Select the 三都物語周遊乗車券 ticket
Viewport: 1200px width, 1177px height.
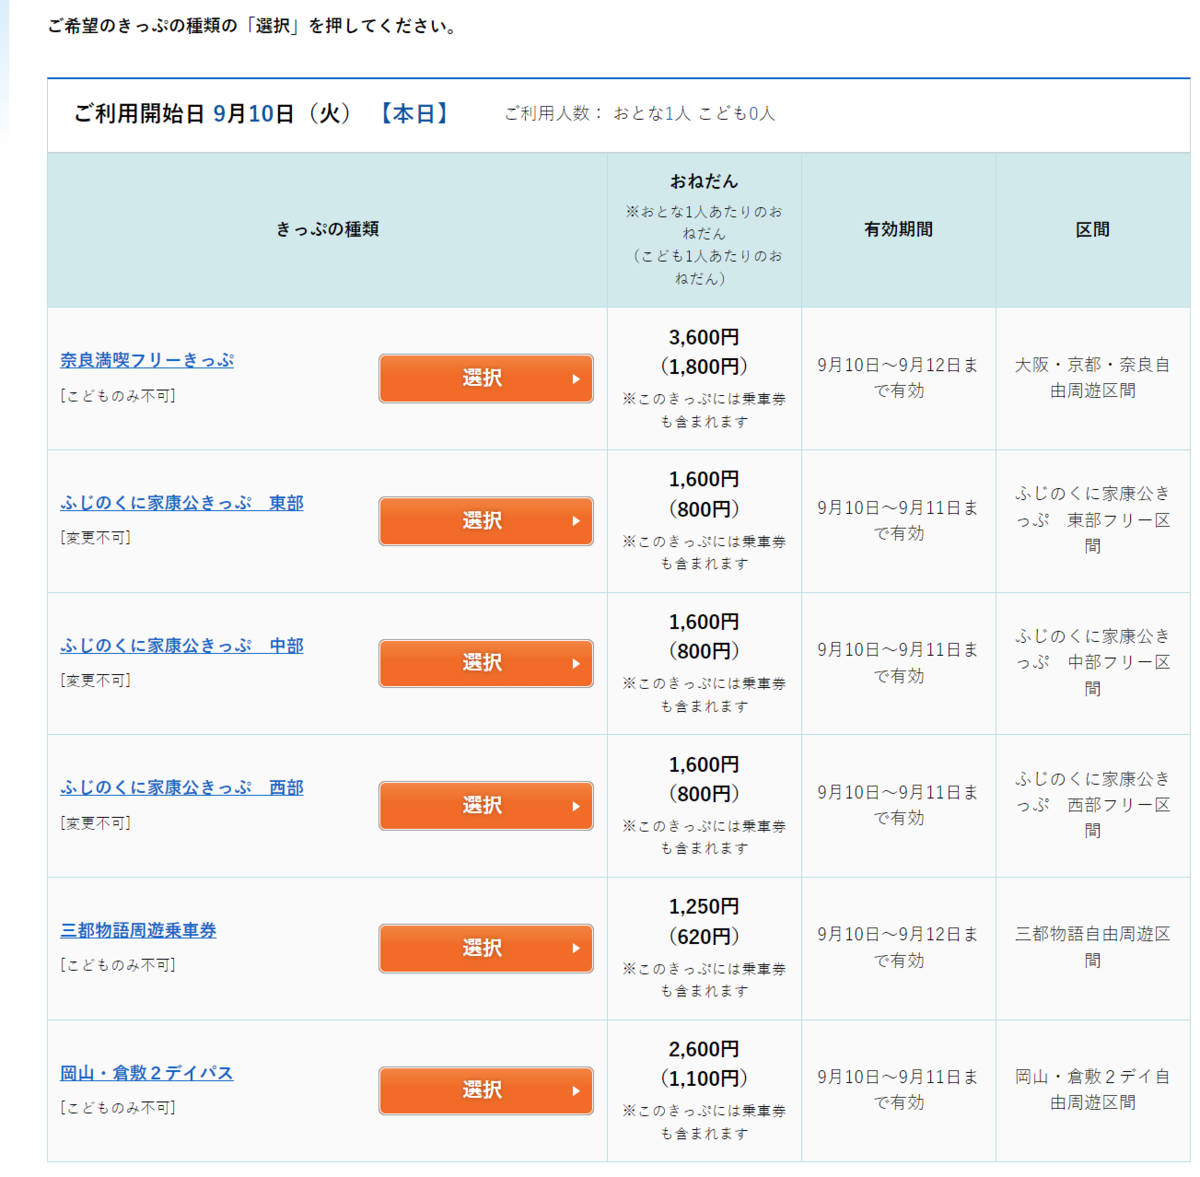click(x=486, y=948)
